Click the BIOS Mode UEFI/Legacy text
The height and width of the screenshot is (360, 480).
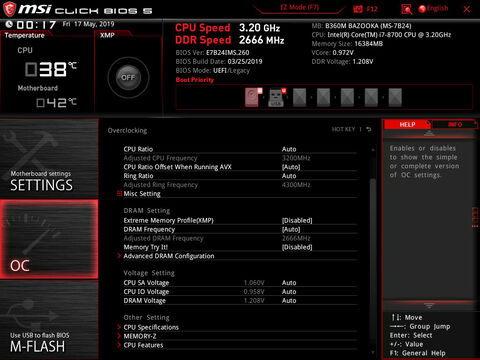tap(212, 71)
